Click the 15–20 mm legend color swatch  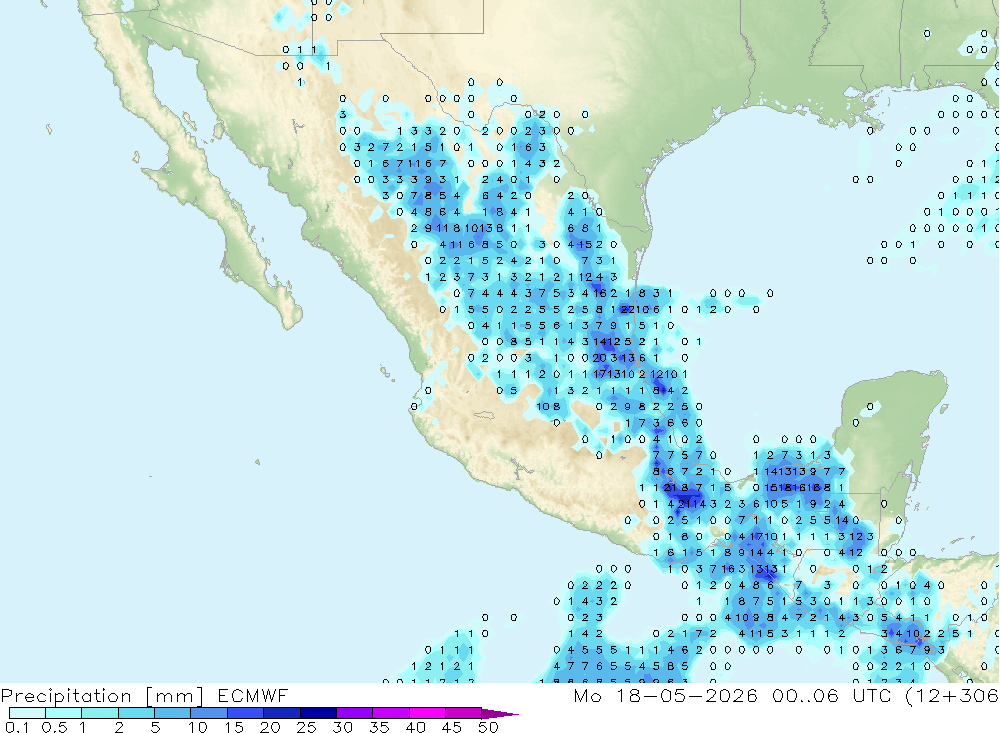pos(246,713)
